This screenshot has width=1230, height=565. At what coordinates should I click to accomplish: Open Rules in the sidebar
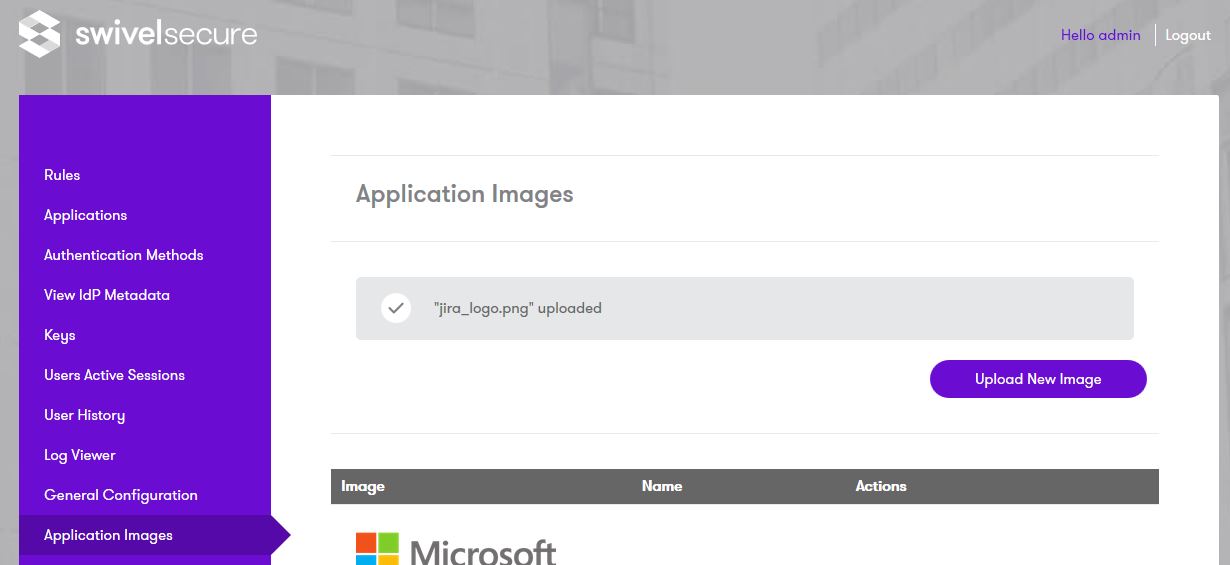coord(62,175)
